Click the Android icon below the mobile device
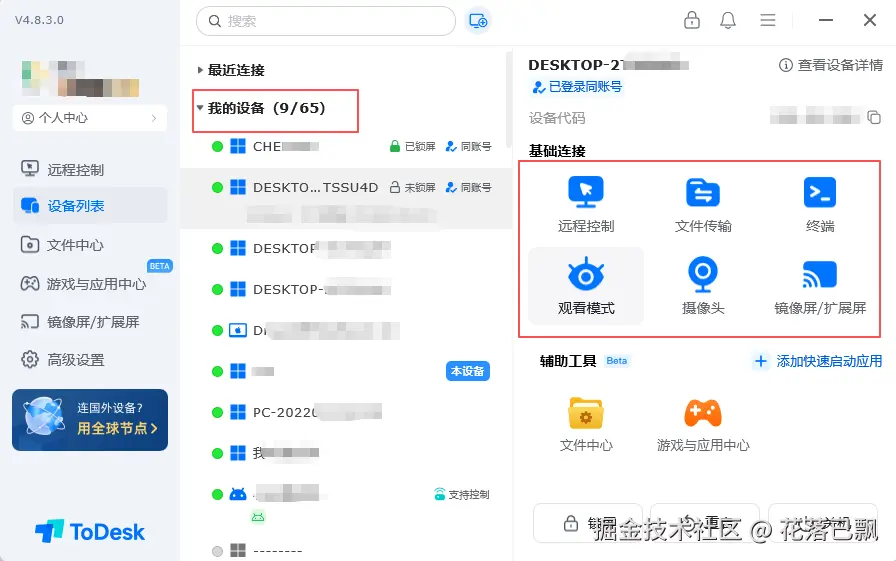 (x=258, y=517)
